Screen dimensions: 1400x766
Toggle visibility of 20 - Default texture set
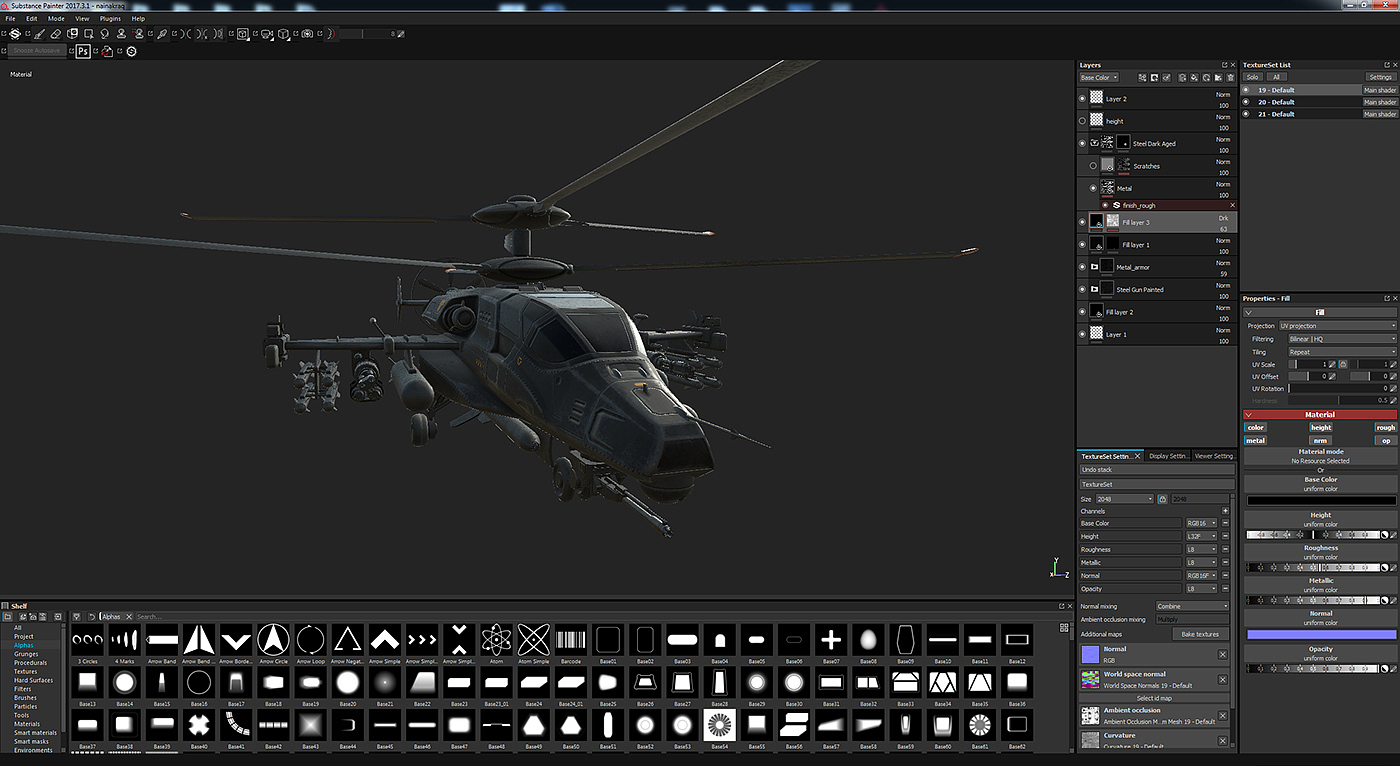tap(1246, 102)
